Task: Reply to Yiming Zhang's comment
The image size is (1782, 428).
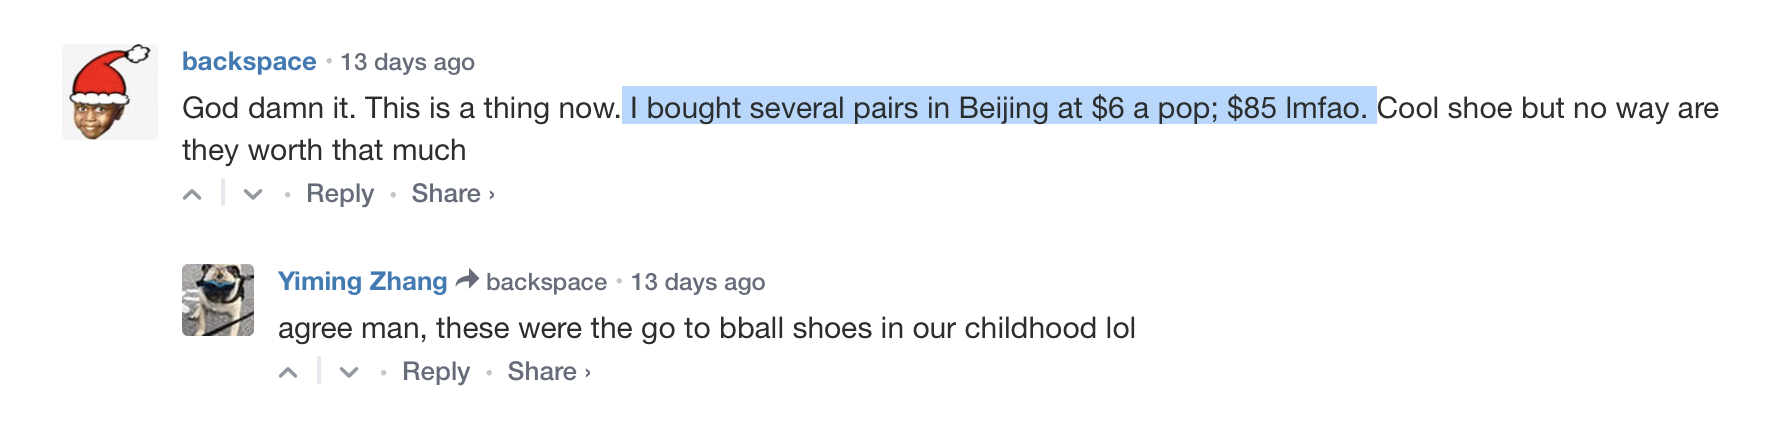Action: 436,372
